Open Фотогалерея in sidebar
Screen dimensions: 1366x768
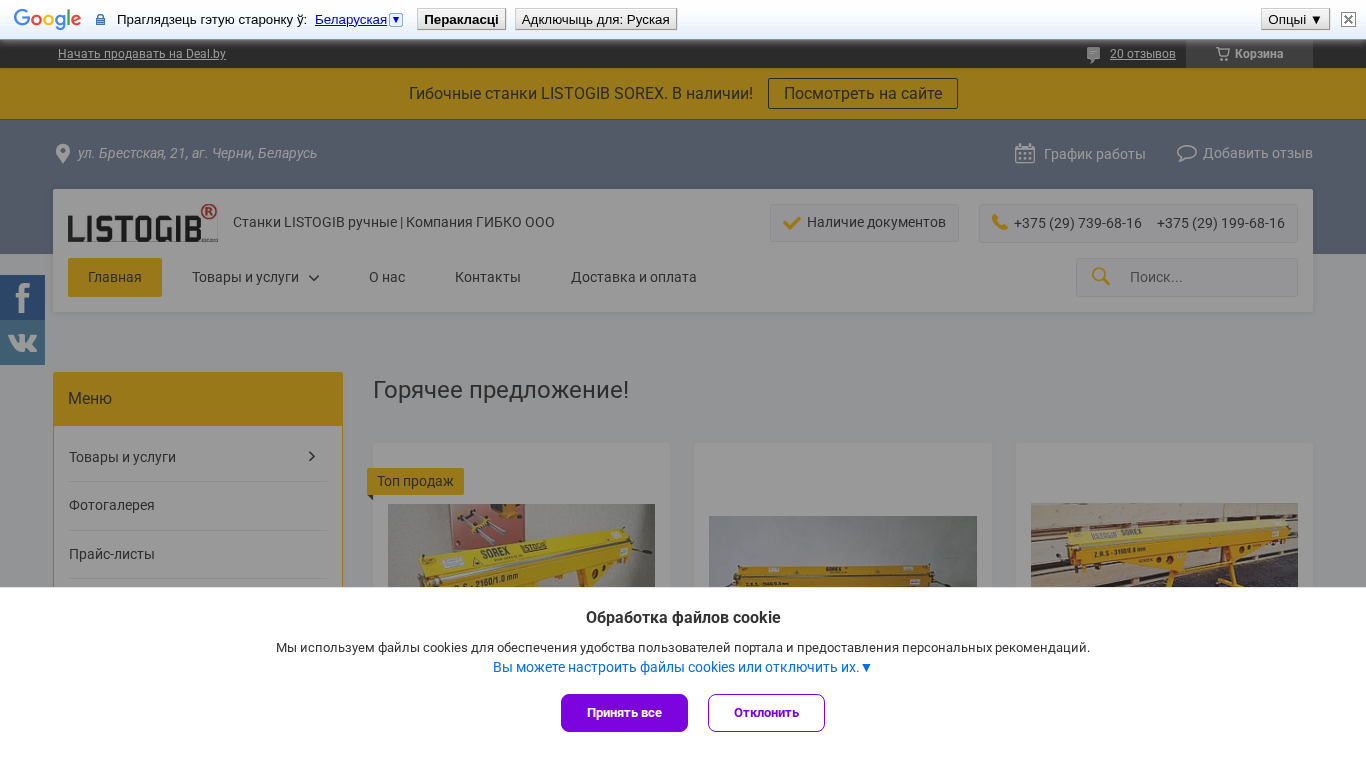[112, 505]
